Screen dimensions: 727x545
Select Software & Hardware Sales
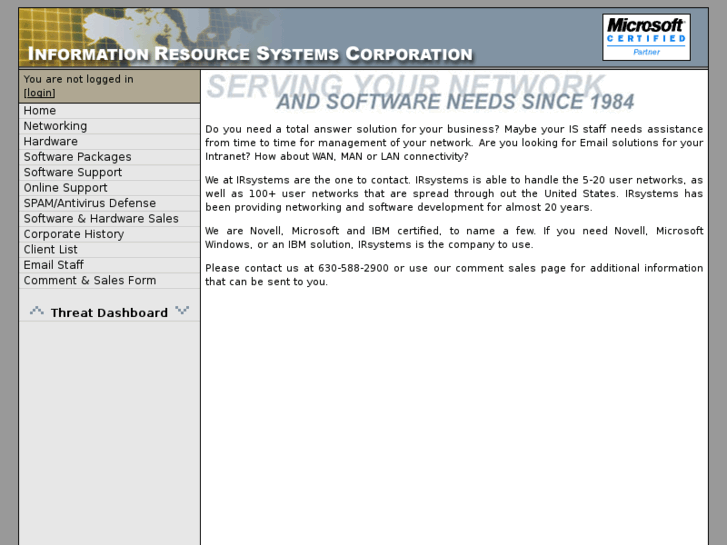coord(109,218)
